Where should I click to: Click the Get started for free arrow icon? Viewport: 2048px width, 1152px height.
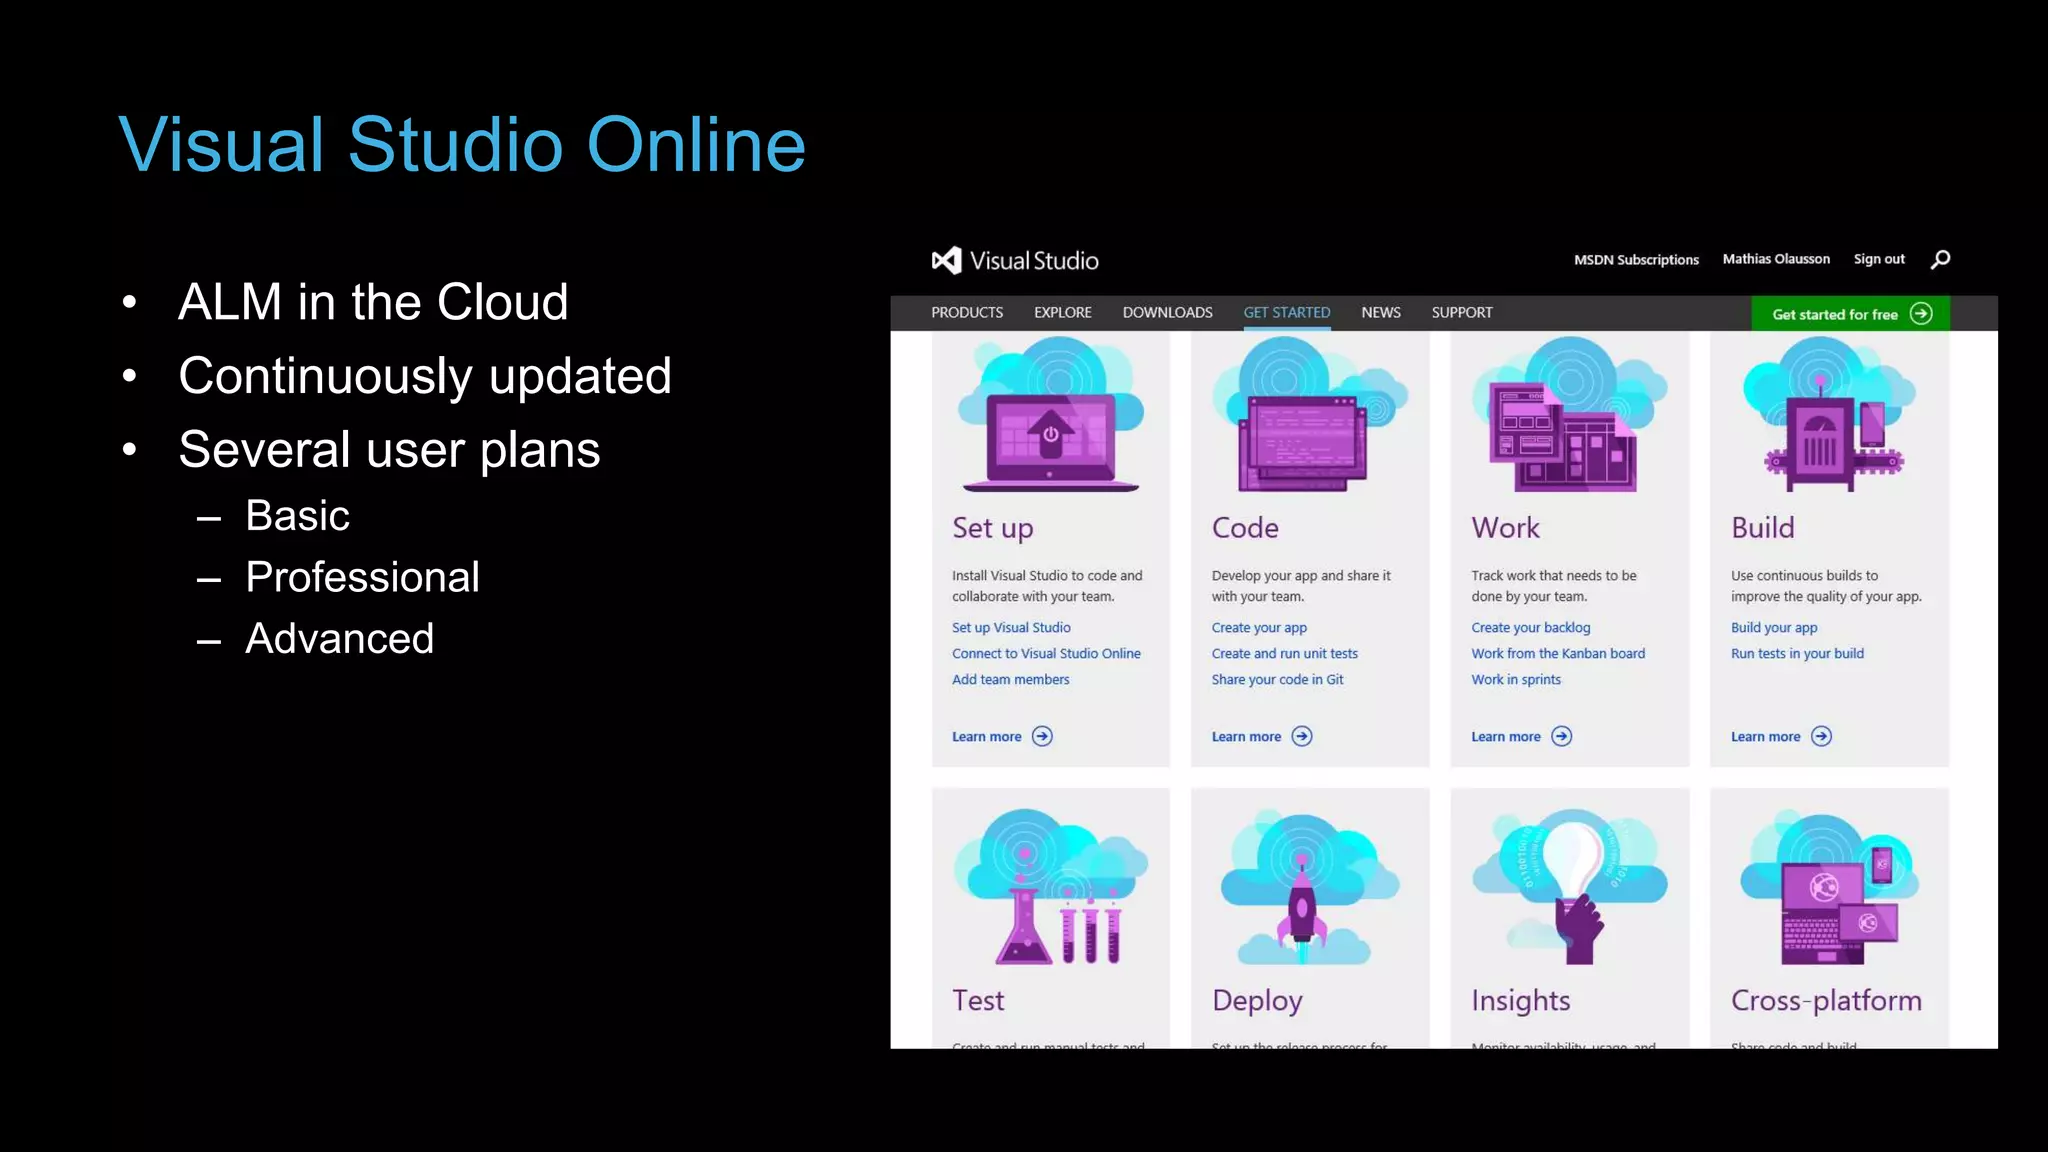(1921, 314)
